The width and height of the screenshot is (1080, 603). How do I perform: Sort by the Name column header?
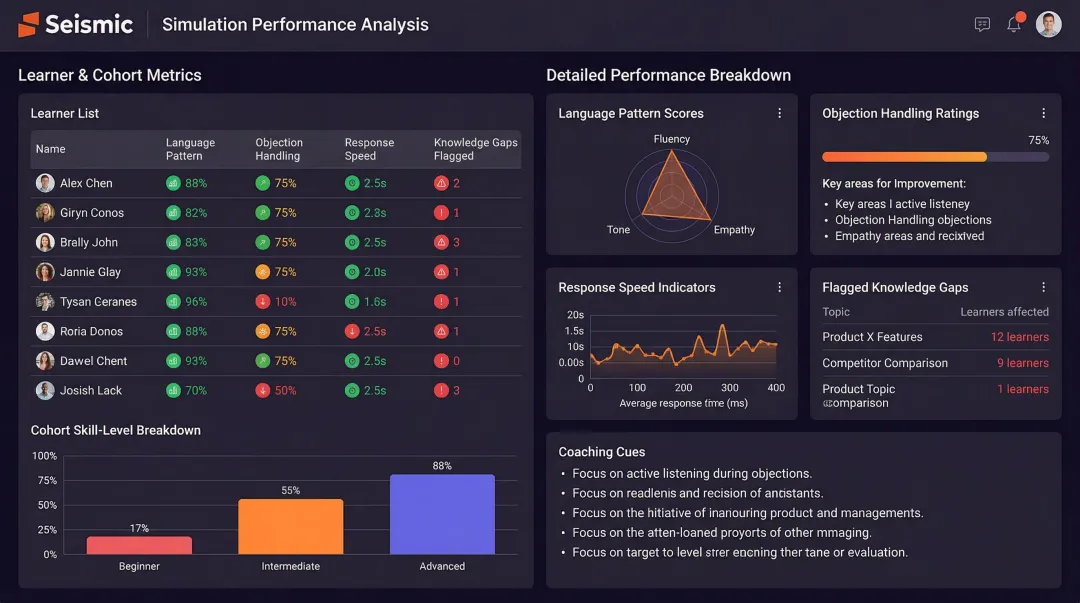click(50, 148)
